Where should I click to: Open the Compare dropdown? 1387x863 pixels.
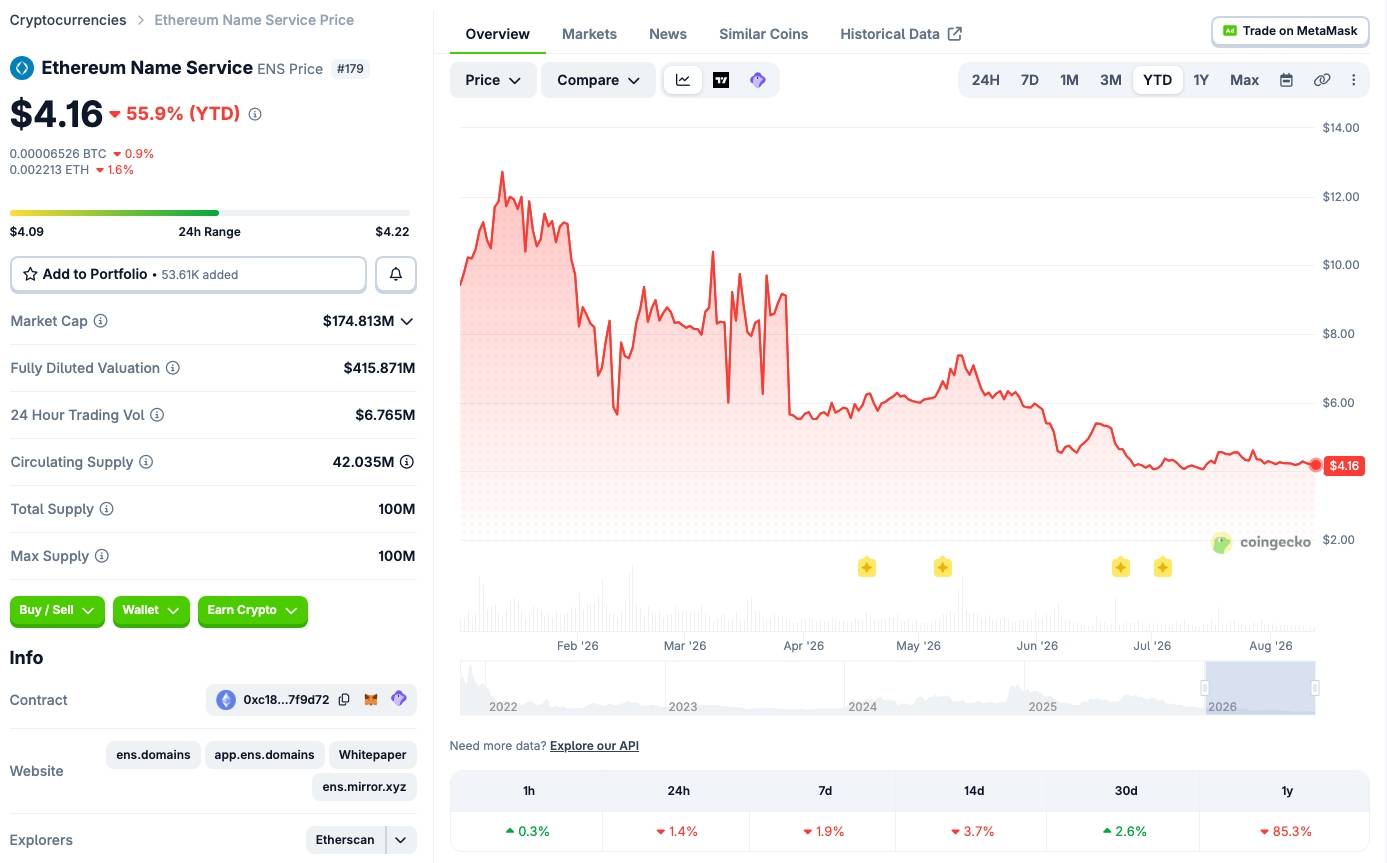[x=598, y=80]
